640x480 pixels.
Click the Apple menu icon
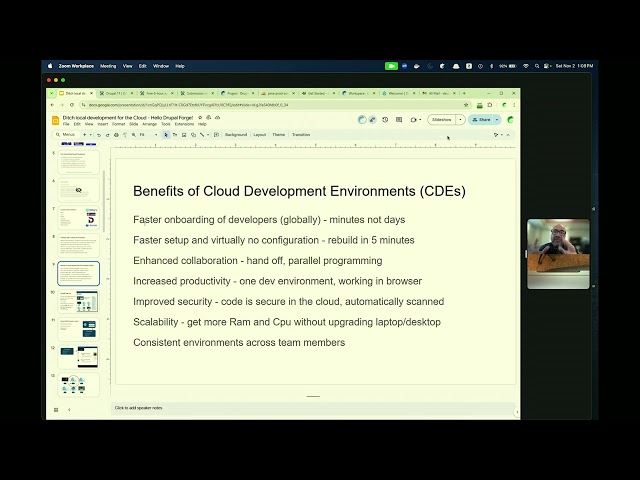(50, 66)
